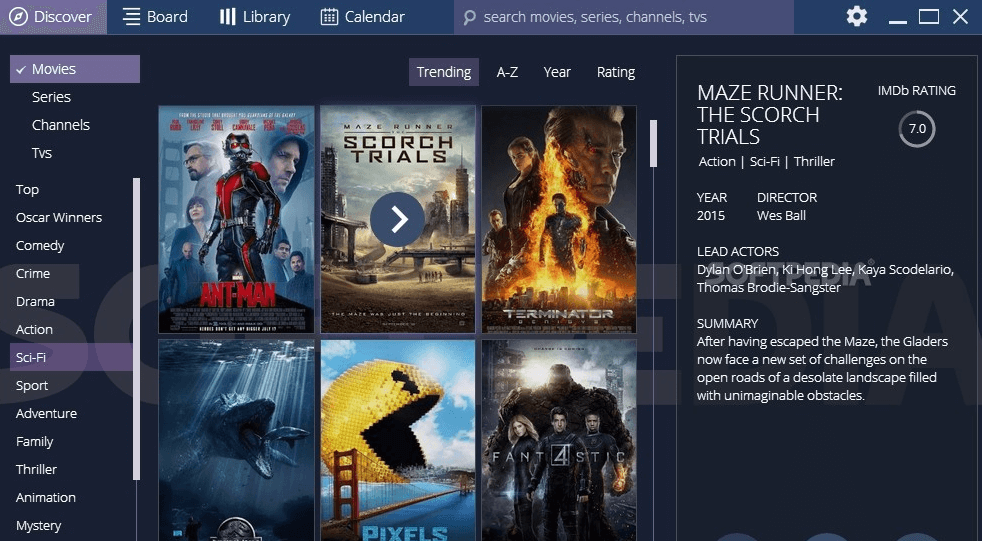
Task: Click the LEAD ACTORS heading
Action: [x=738, y=252]
